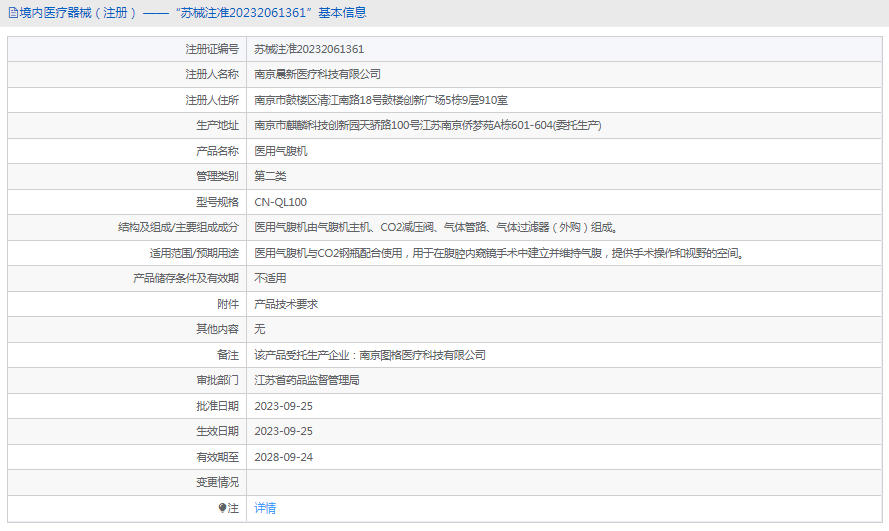Click the 管理类别 label

(217, 176)
